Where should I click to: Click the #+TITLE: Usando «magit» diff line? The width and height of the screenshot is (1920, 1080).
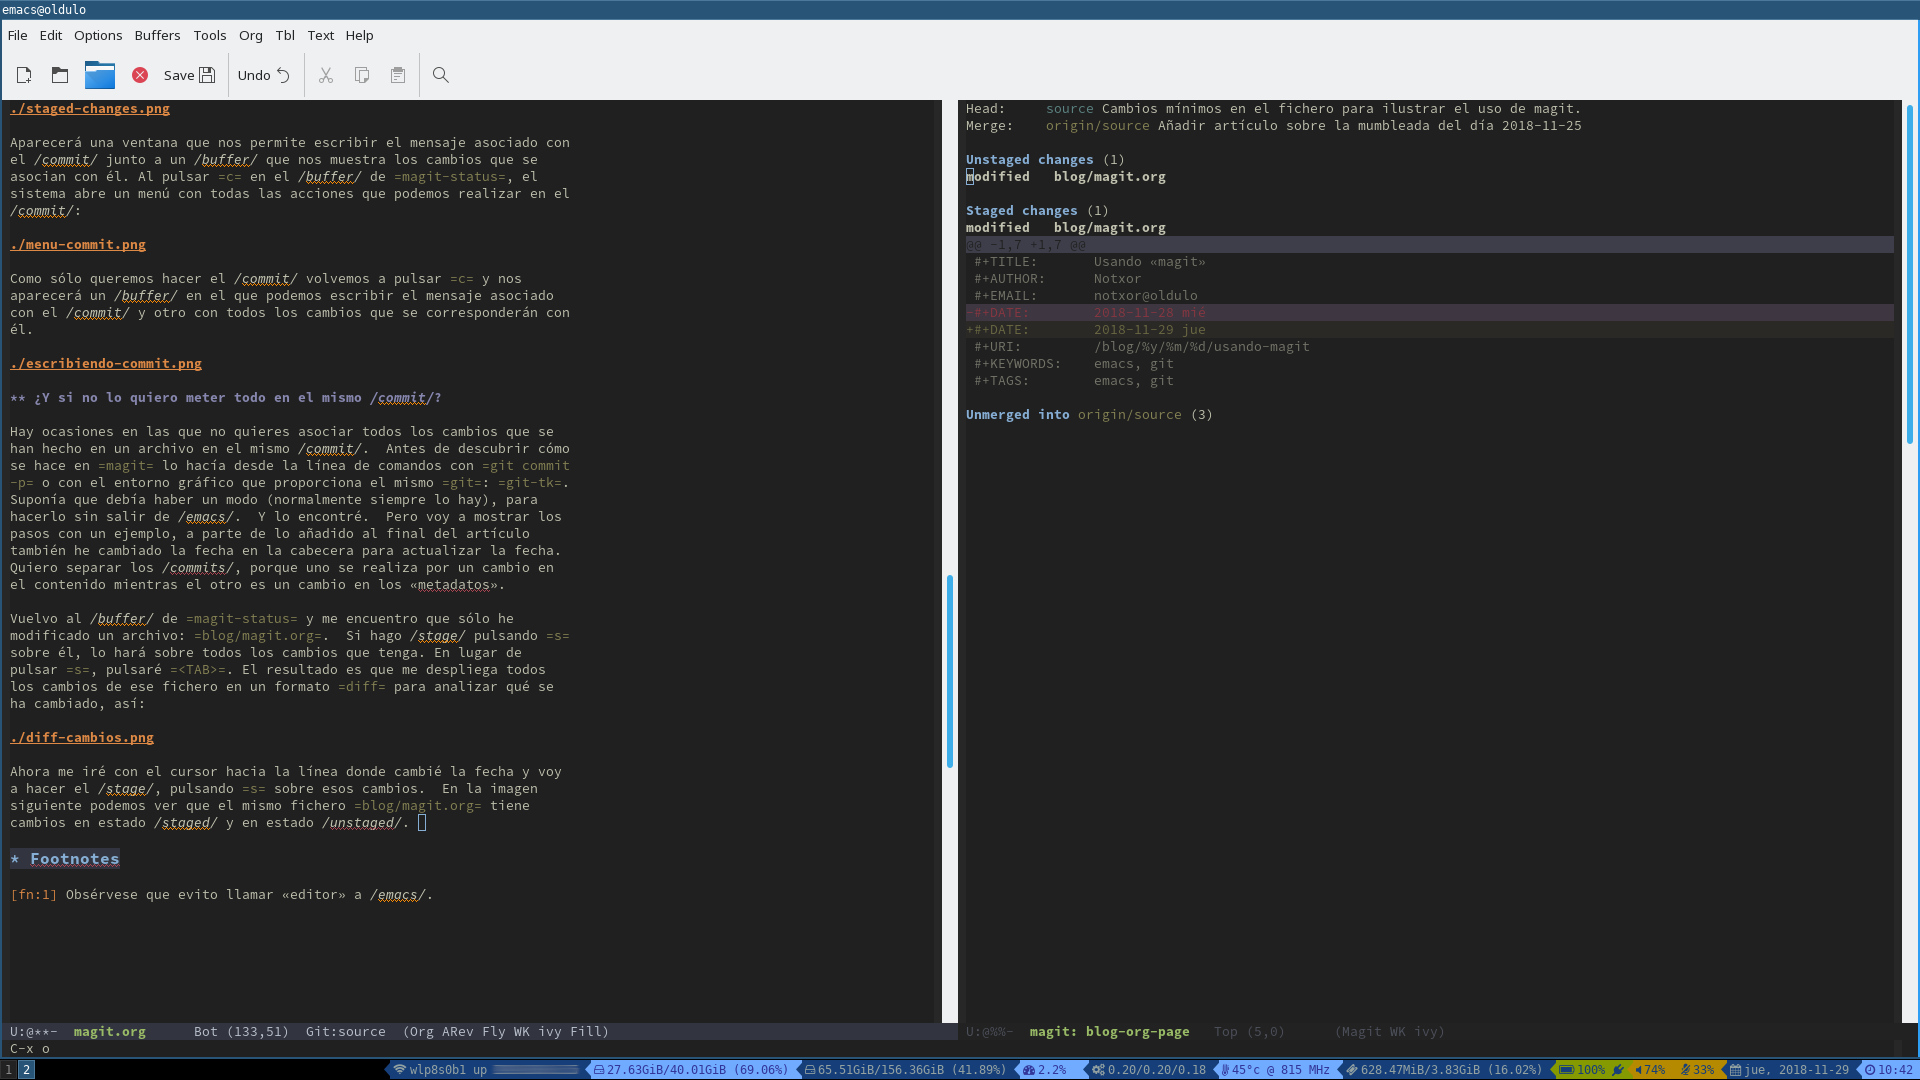point(1090,262)
